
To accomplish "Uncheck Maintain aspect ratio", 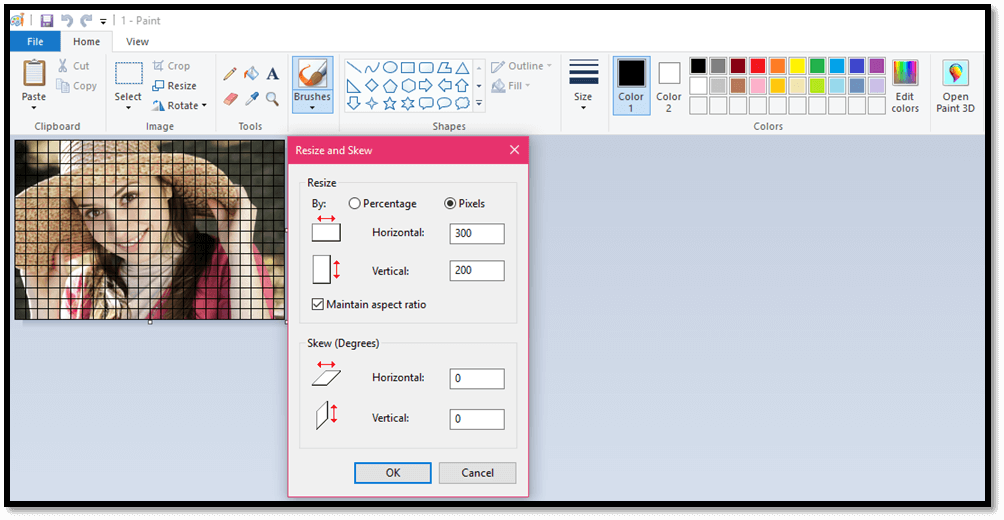I will (318, 304).
